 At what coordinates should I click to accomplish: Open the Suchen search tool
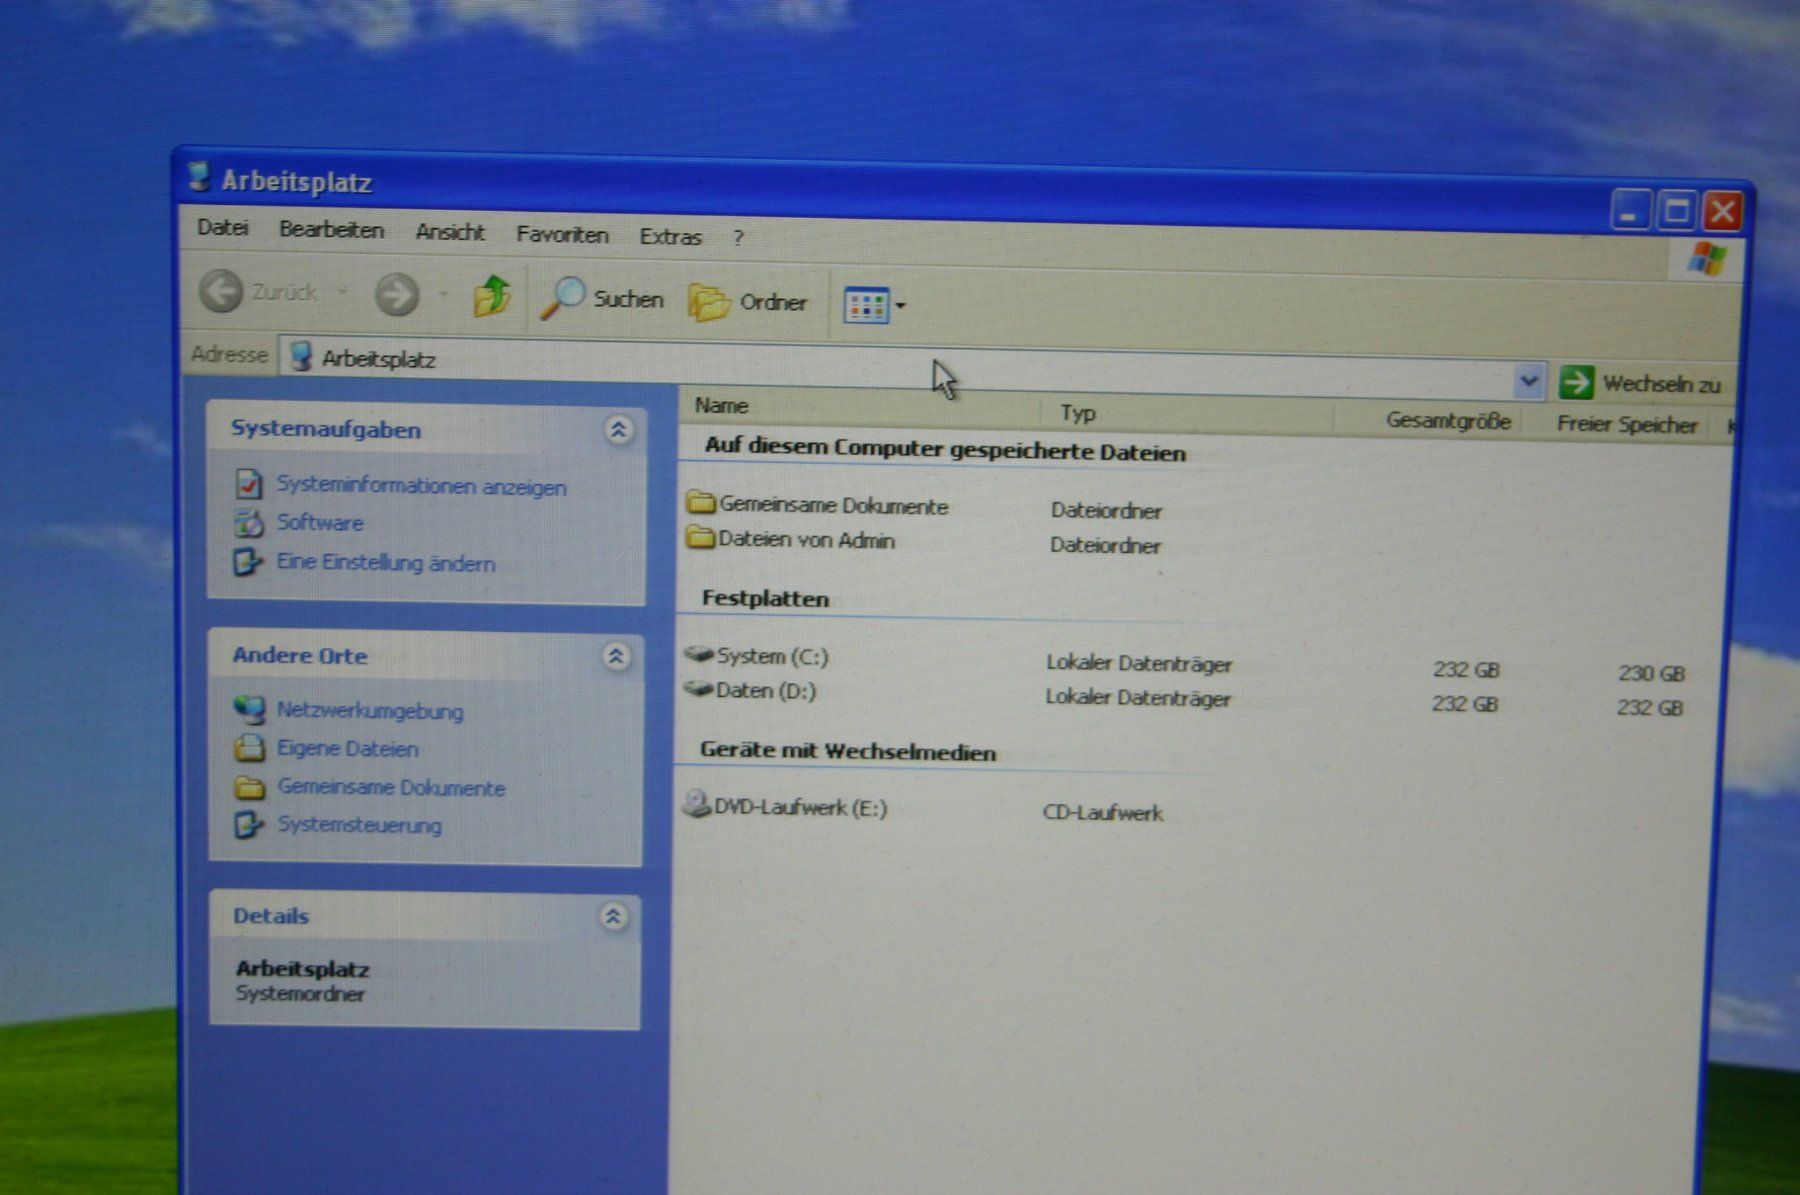pos(603,298)
